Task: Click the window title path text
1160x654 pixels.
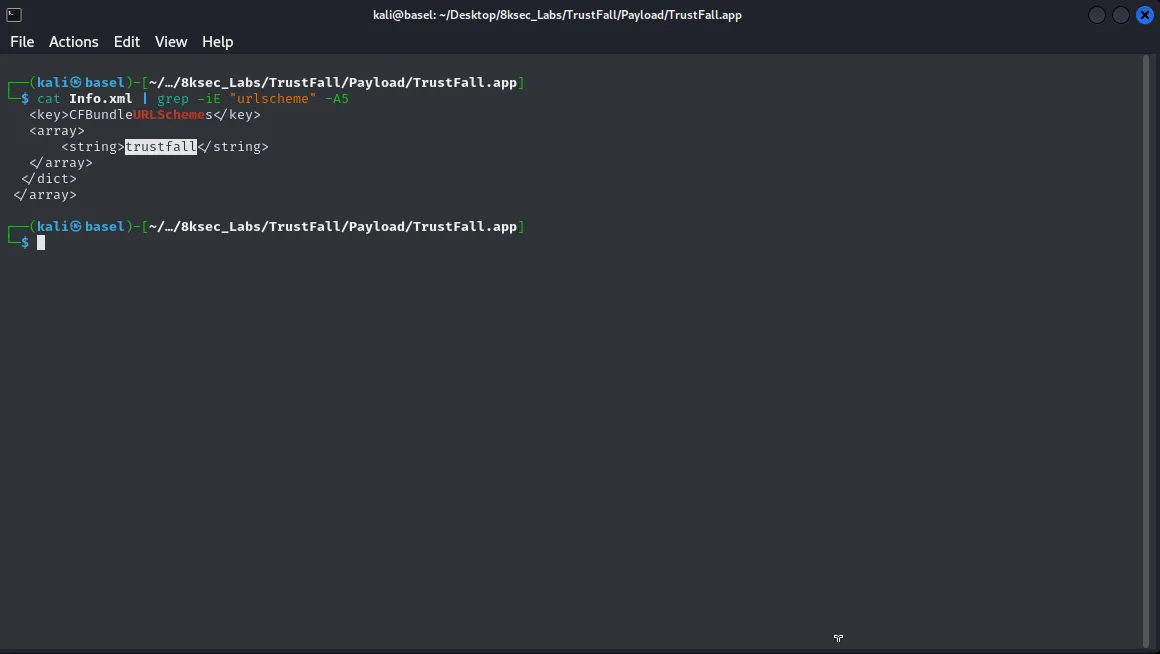Action: pos(557,15)
